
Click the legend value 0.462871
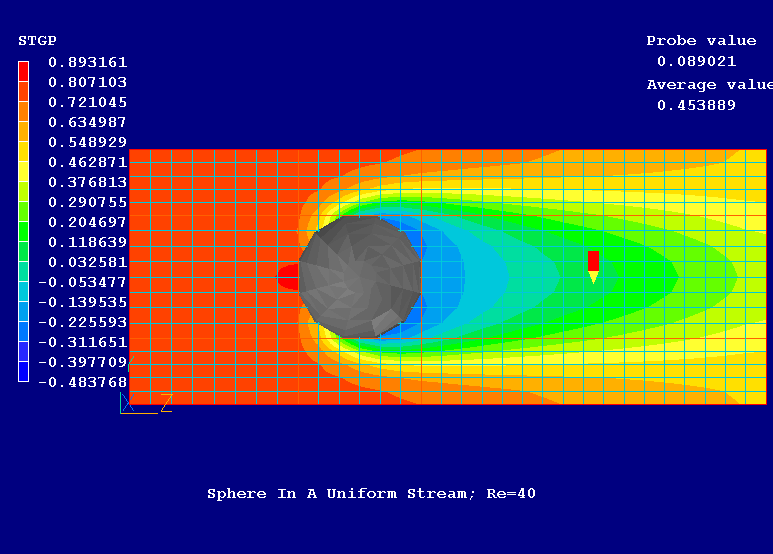point(88,162)
